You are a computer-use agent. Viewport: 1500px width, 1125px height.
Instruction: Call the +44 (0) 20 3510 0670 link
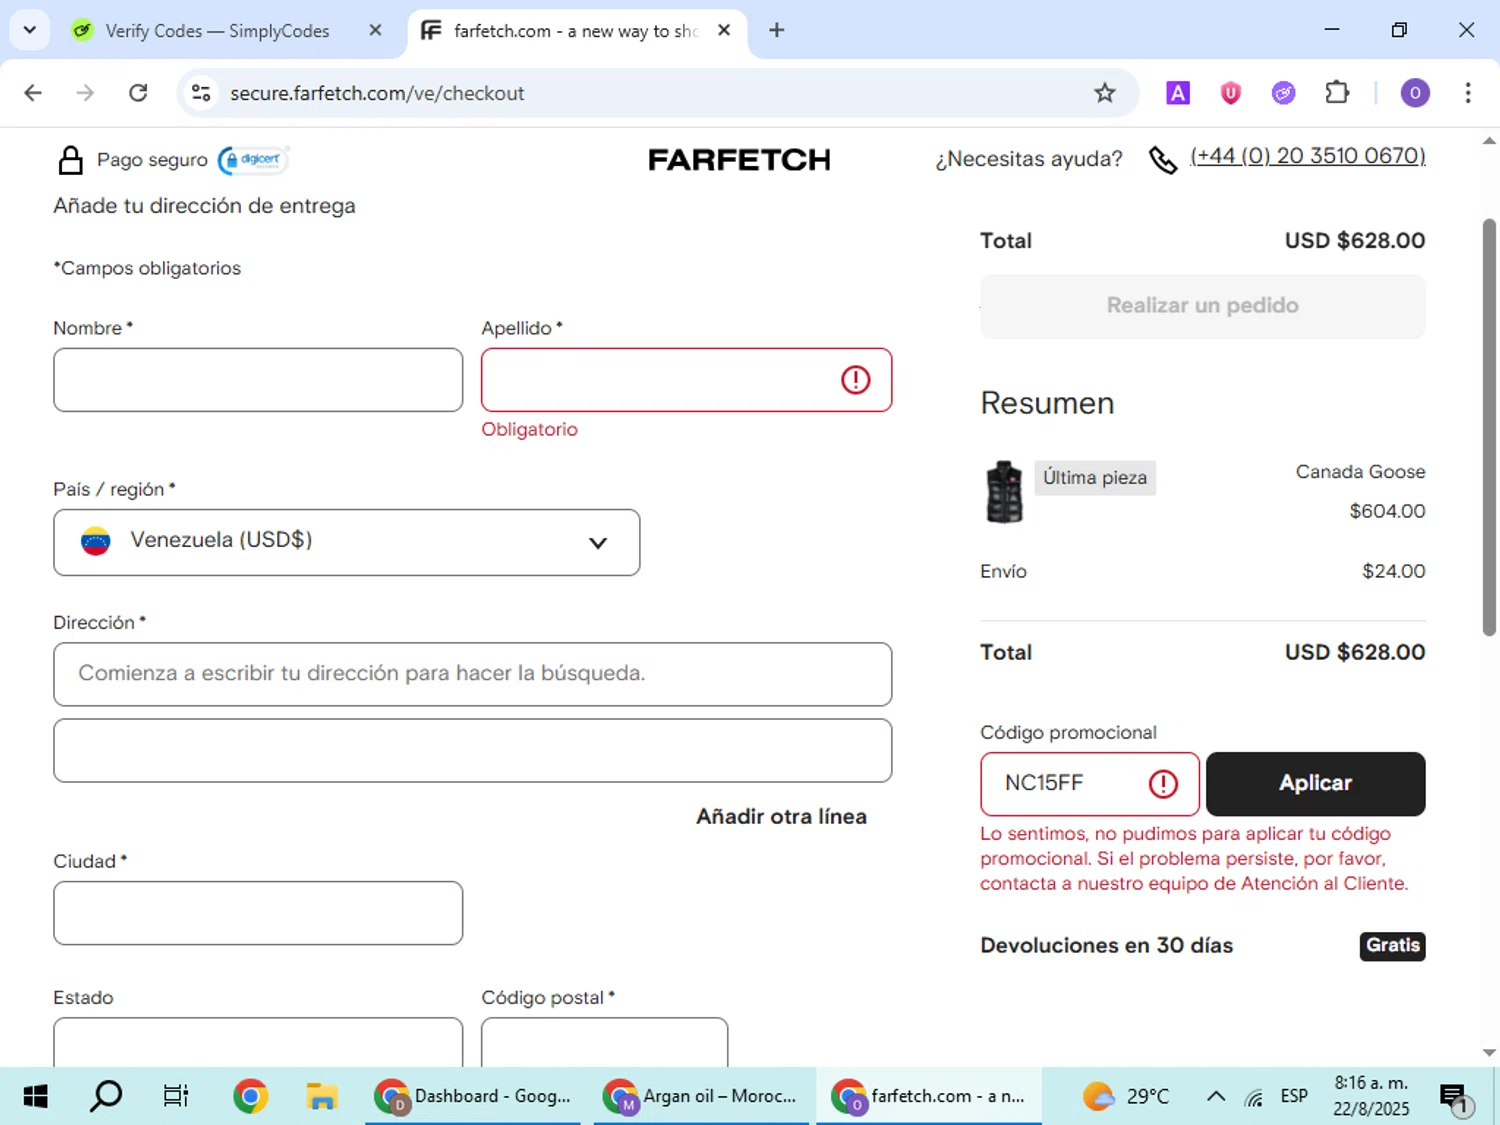point(1307,156)
